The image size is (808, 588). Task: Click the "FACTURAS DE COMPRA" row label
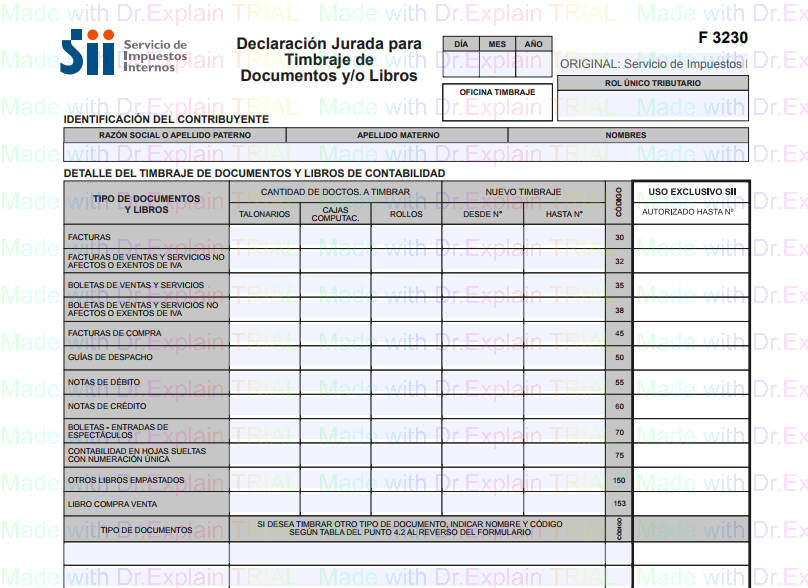114,333
